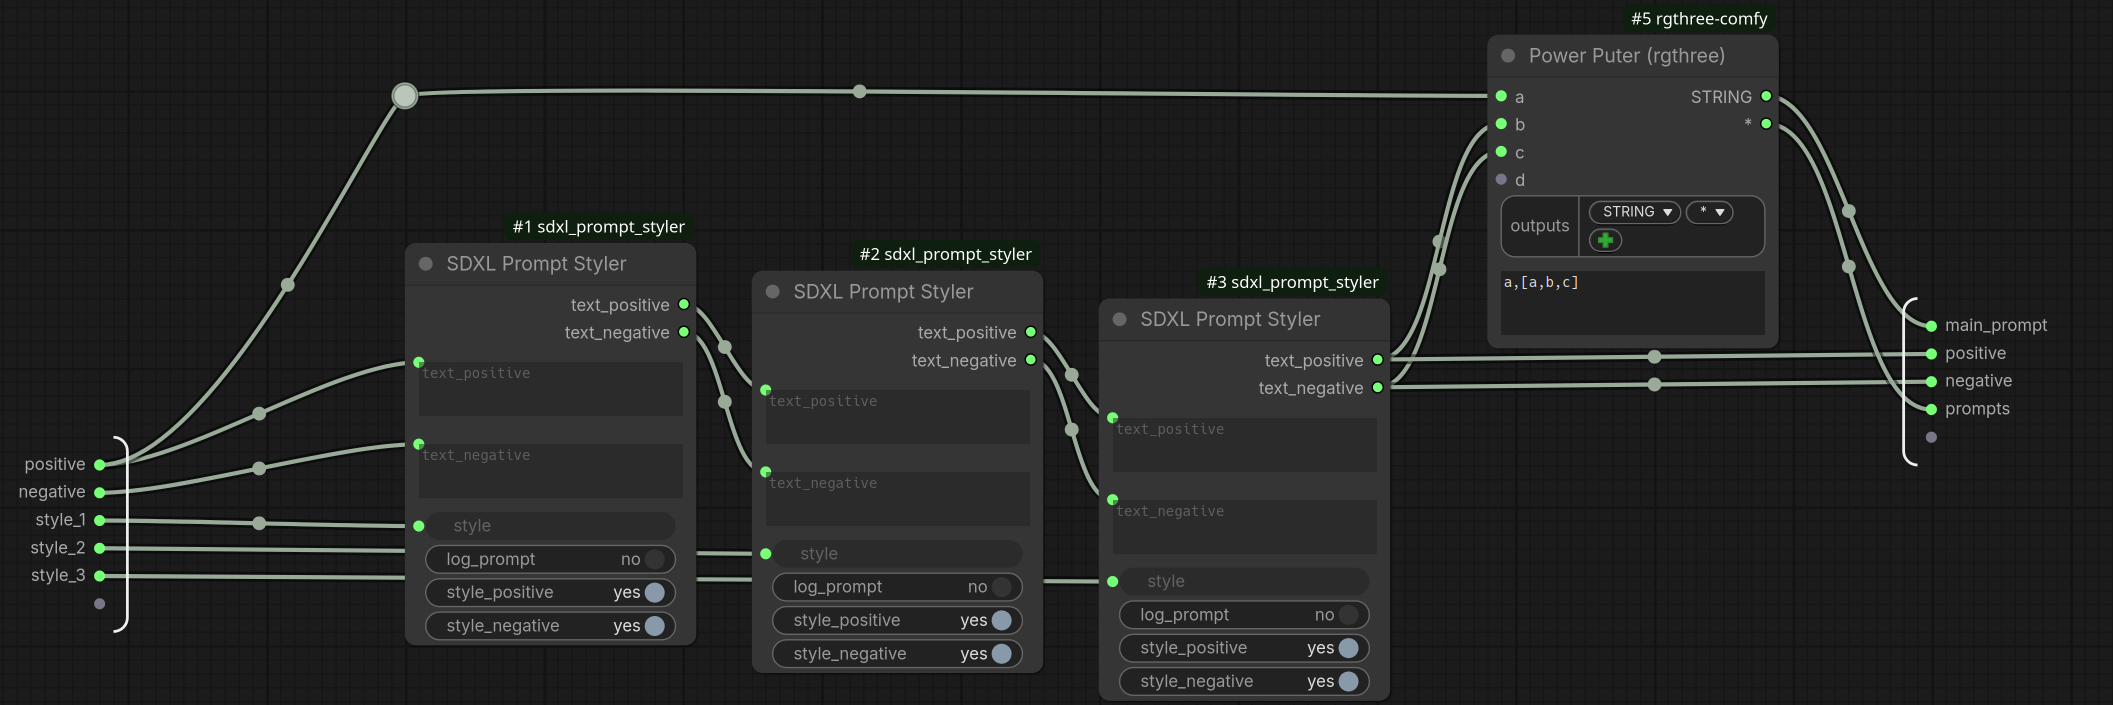Toggle style_positive on #2 SDXL Prompt Styler
The width and height of the screenshot is (2113, 705).
(x=897, y=620)
